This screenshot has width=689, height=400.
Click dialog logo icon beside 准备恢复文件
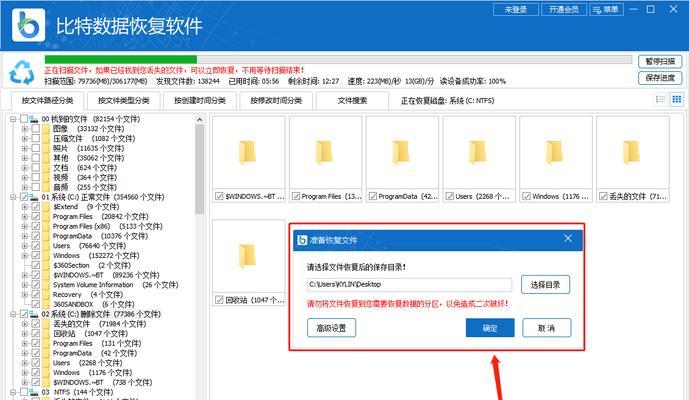pos(302,240)
